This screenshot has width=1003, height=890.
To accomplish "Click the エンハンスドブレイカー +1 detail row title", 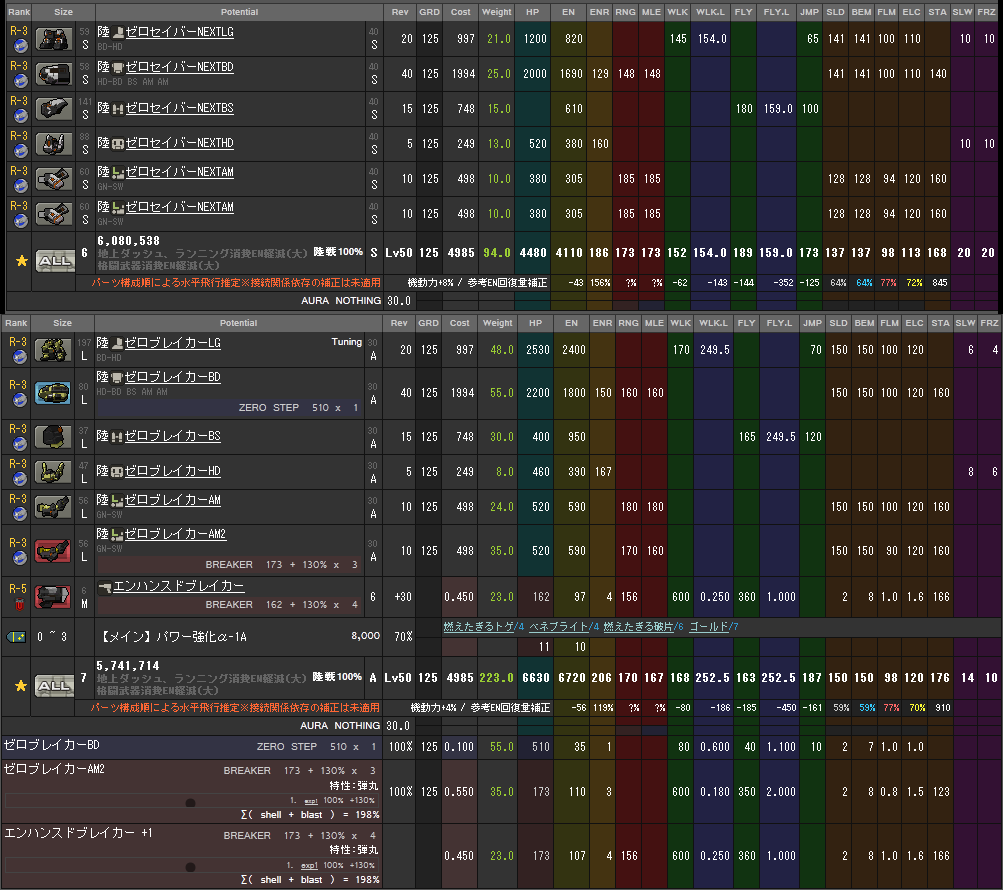I will 79,833.
